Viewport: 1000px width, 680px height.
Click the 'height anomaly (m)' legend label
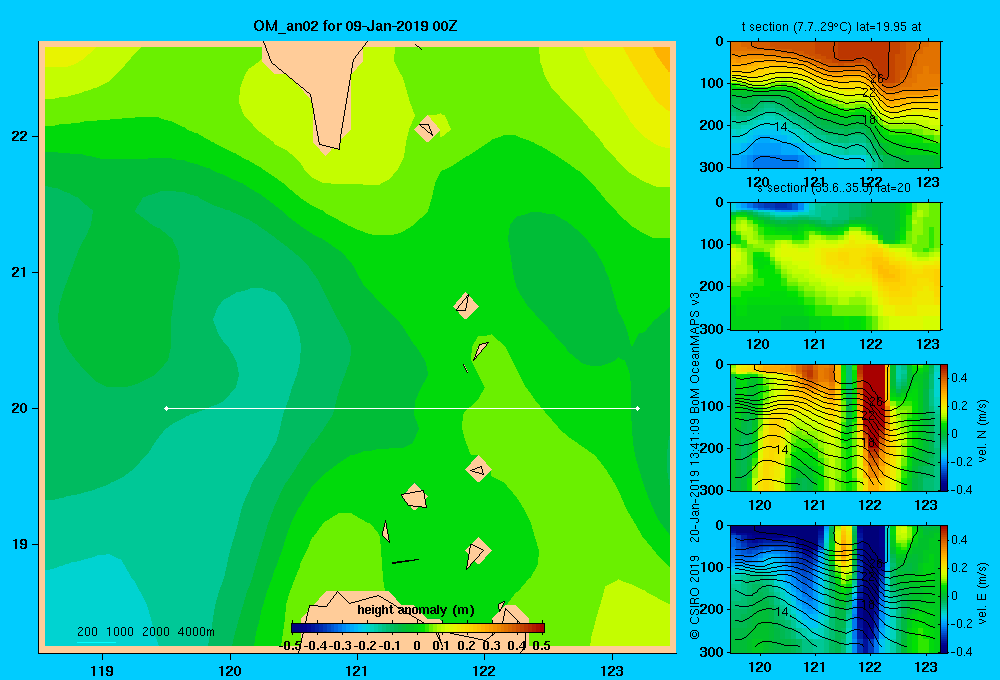pyautogui.click(x=416, y=610)
